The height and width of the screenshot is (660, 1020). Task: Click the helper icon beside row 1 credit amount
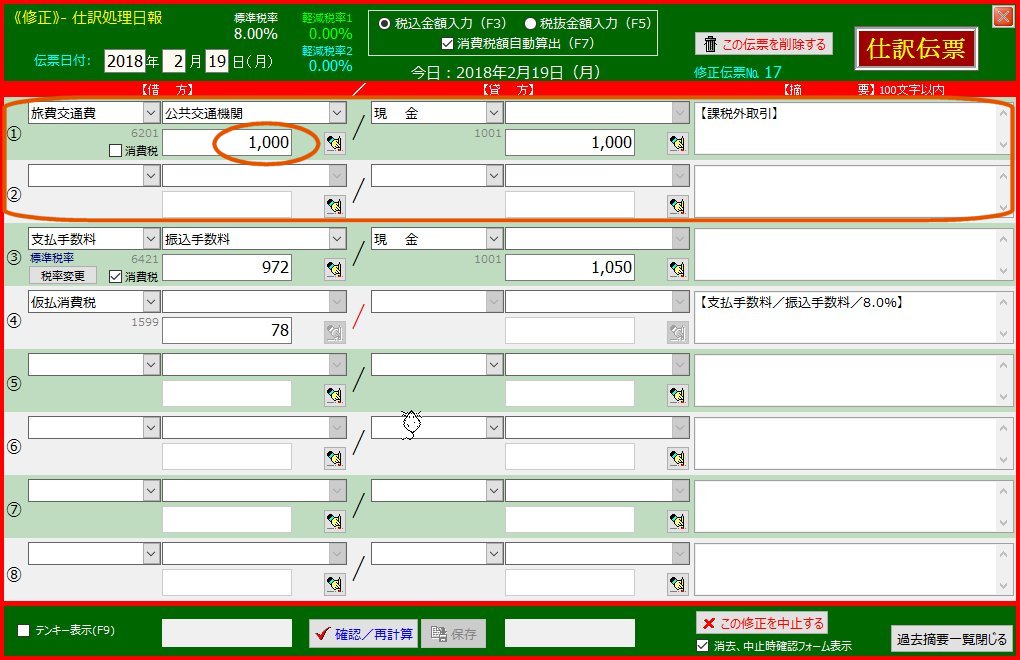677,143
